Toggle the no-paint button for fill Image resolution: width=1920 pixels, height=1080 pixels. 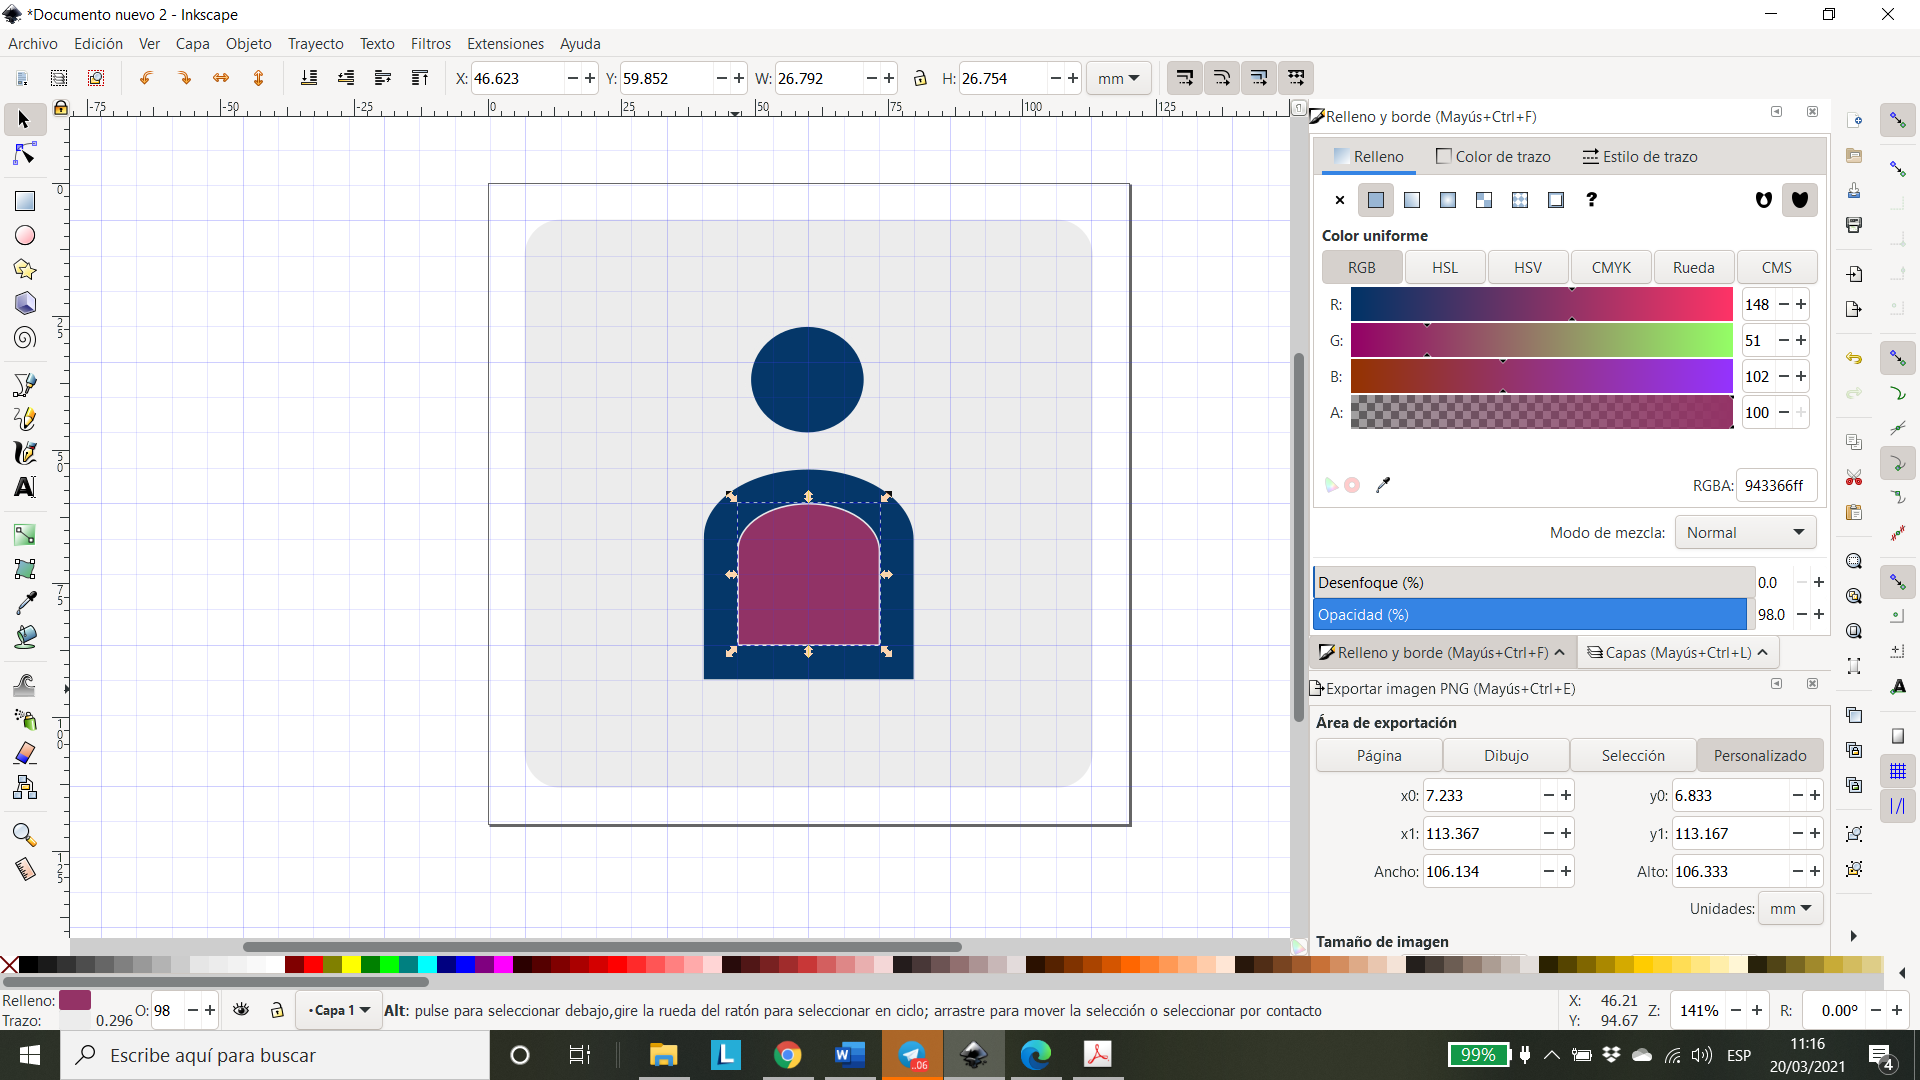pyautogui.click(x=1340, y=199)
